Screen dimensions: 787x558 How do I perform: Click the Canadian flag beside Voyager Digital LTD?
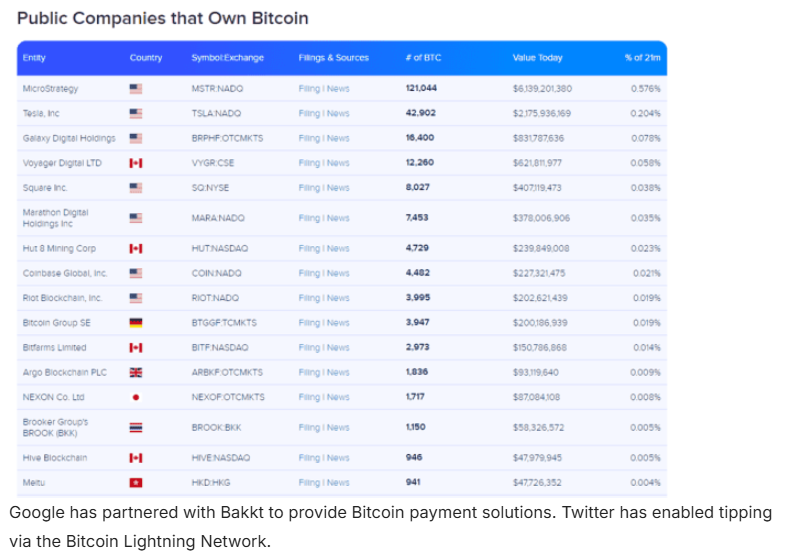click(x=136, y=163)
